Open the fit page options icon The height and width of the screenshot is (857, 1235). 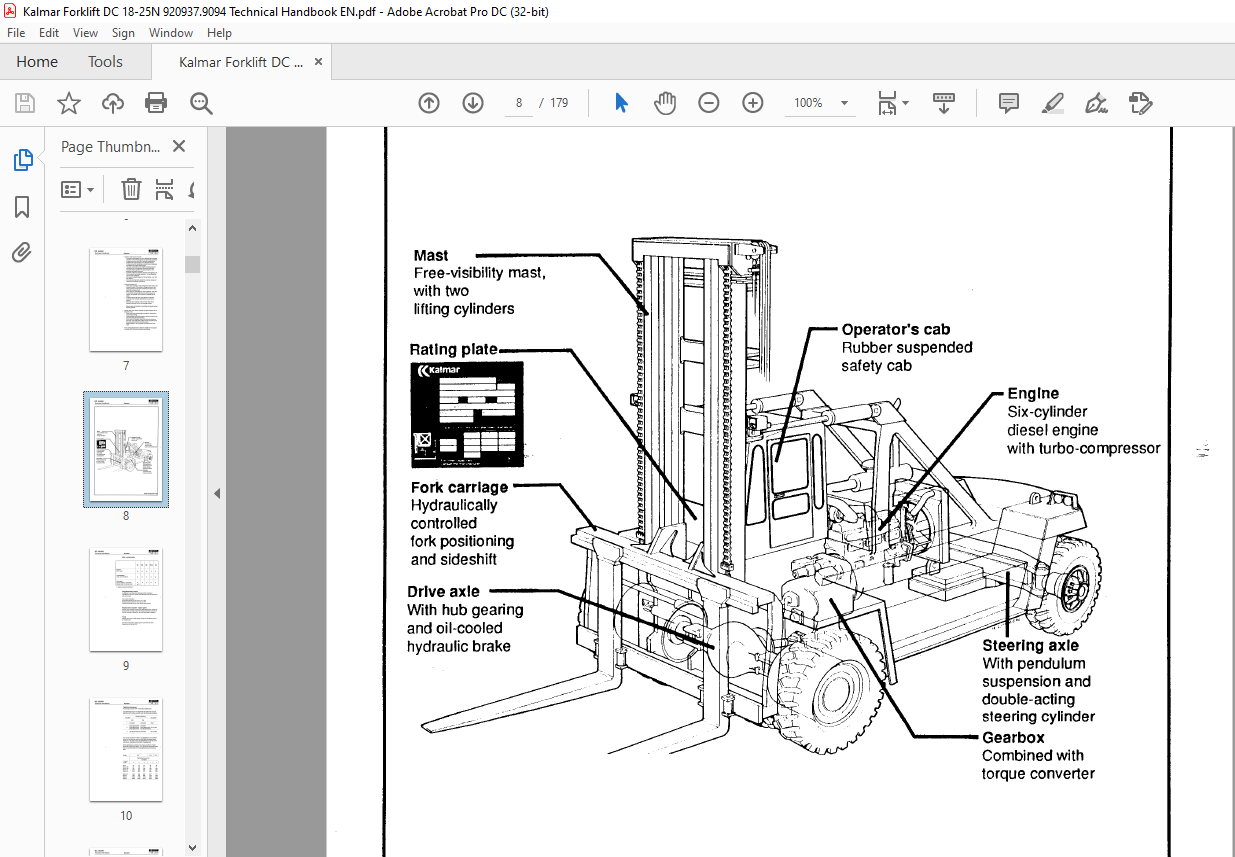point(892,103)
